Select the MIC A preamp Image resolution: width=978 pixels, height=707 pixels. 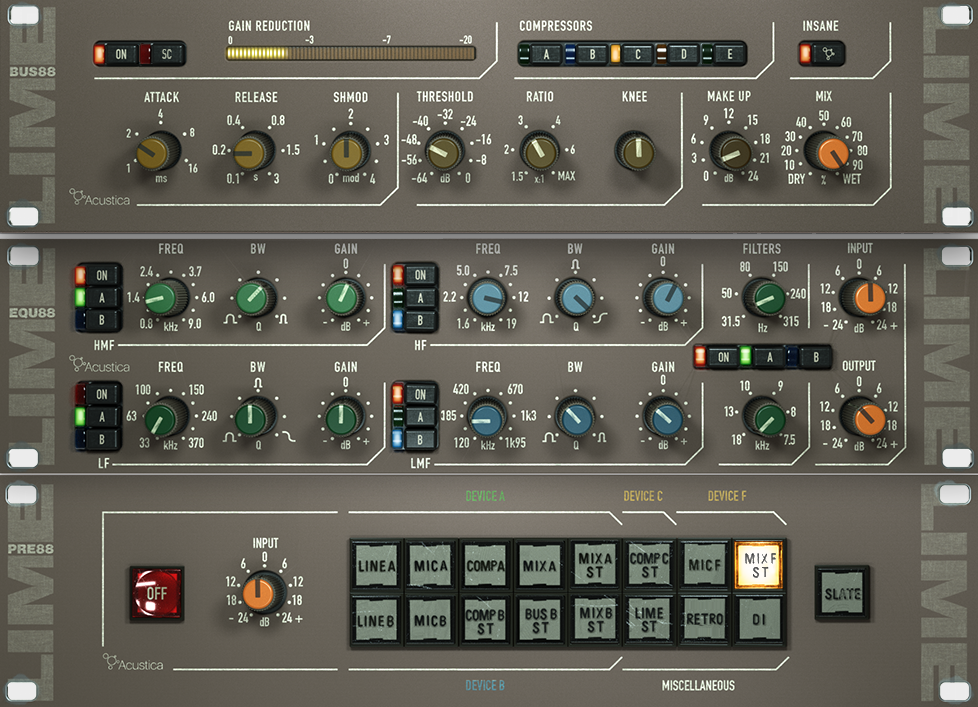(430, 565)
